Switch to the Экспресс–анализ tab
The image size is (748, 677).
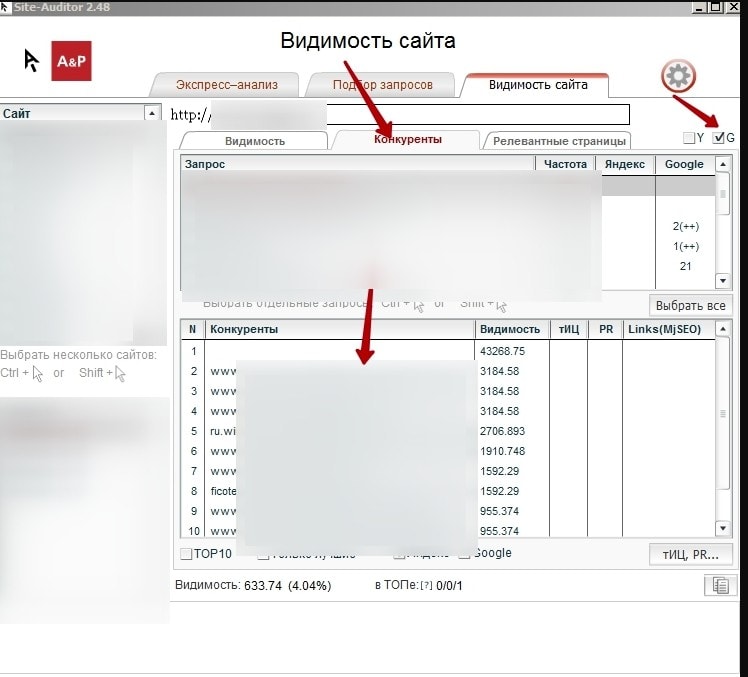coord(226,85)
